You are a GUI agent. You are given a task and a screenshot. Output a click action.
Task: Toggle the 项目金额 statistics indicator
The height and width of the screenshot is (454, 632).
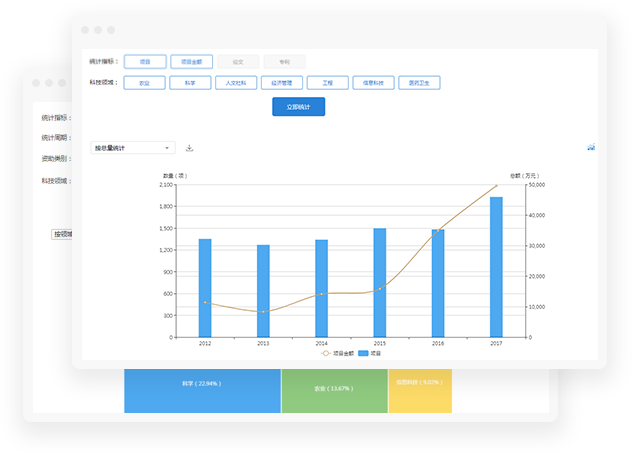click(191, 62)
